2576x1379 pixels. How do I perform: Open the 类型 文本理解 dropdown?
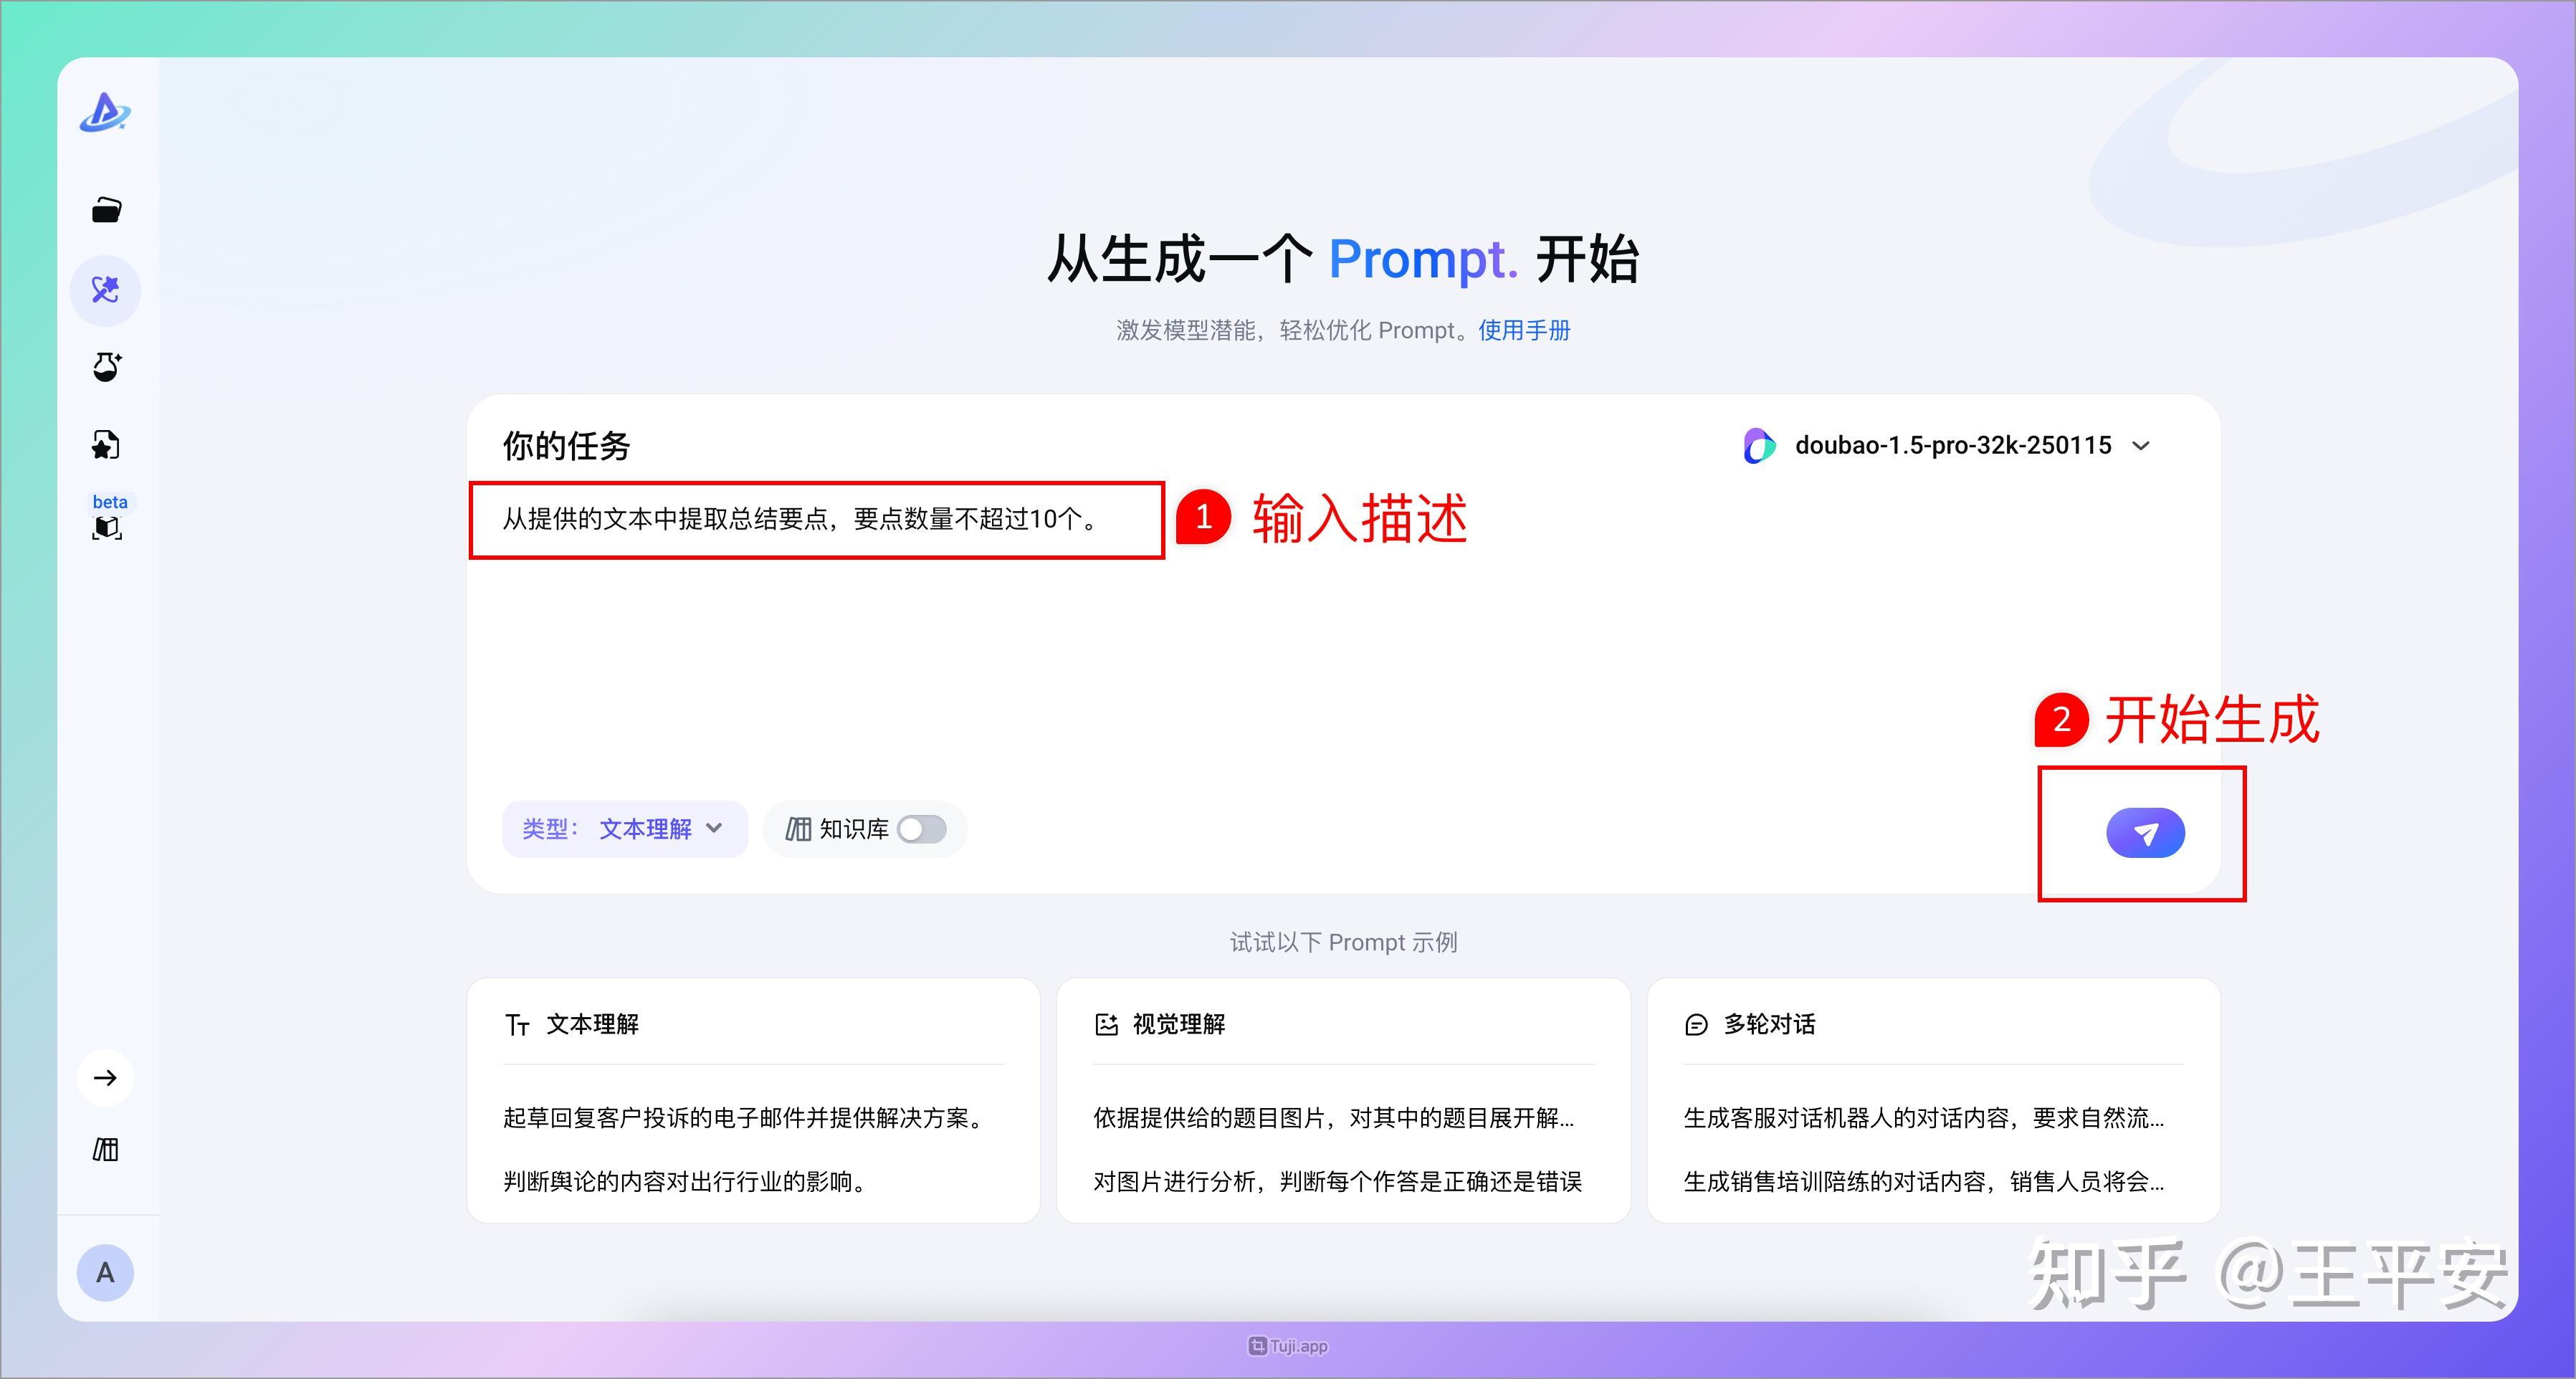tap(624, 829)
